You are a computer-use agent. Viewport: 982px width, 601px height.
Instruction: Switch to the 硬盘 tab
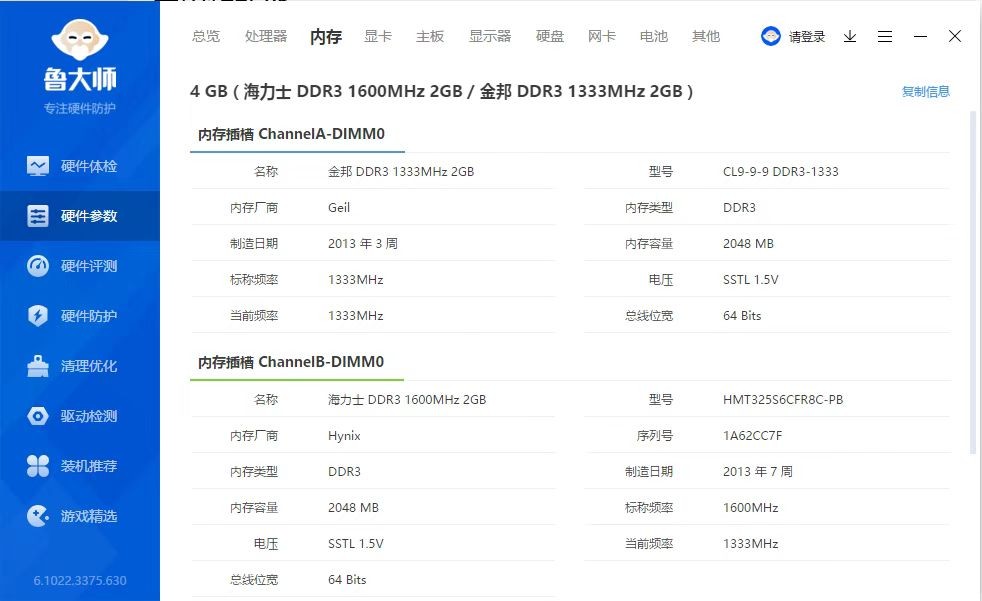pyautogui.click(x=550, y=36)
